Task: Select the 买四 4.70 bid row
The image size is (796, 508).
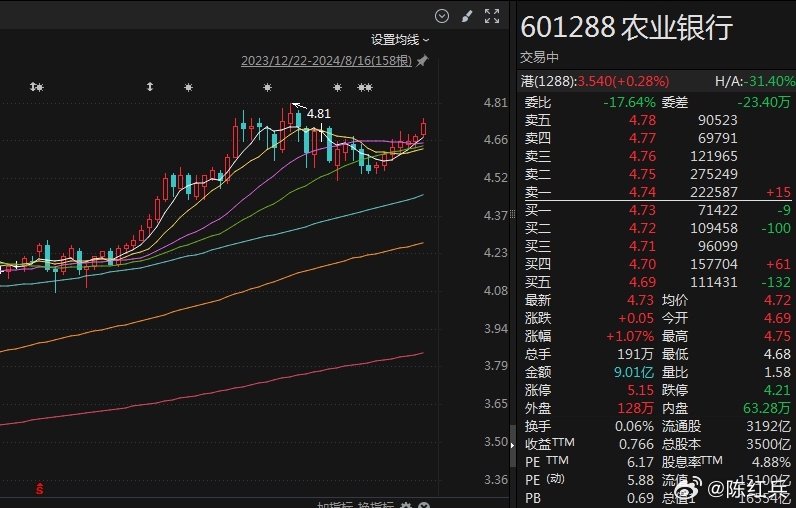Action: click(656, 264)
